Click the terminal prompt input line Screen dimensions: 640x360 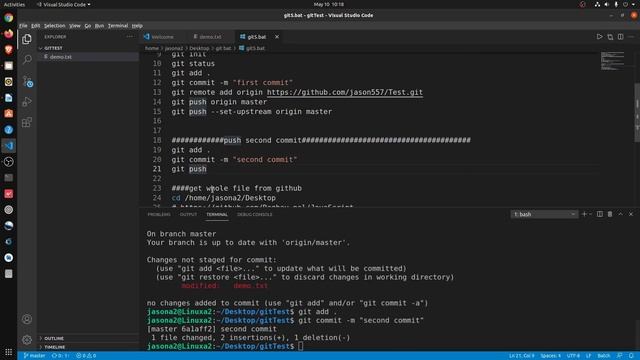(301, 346)
